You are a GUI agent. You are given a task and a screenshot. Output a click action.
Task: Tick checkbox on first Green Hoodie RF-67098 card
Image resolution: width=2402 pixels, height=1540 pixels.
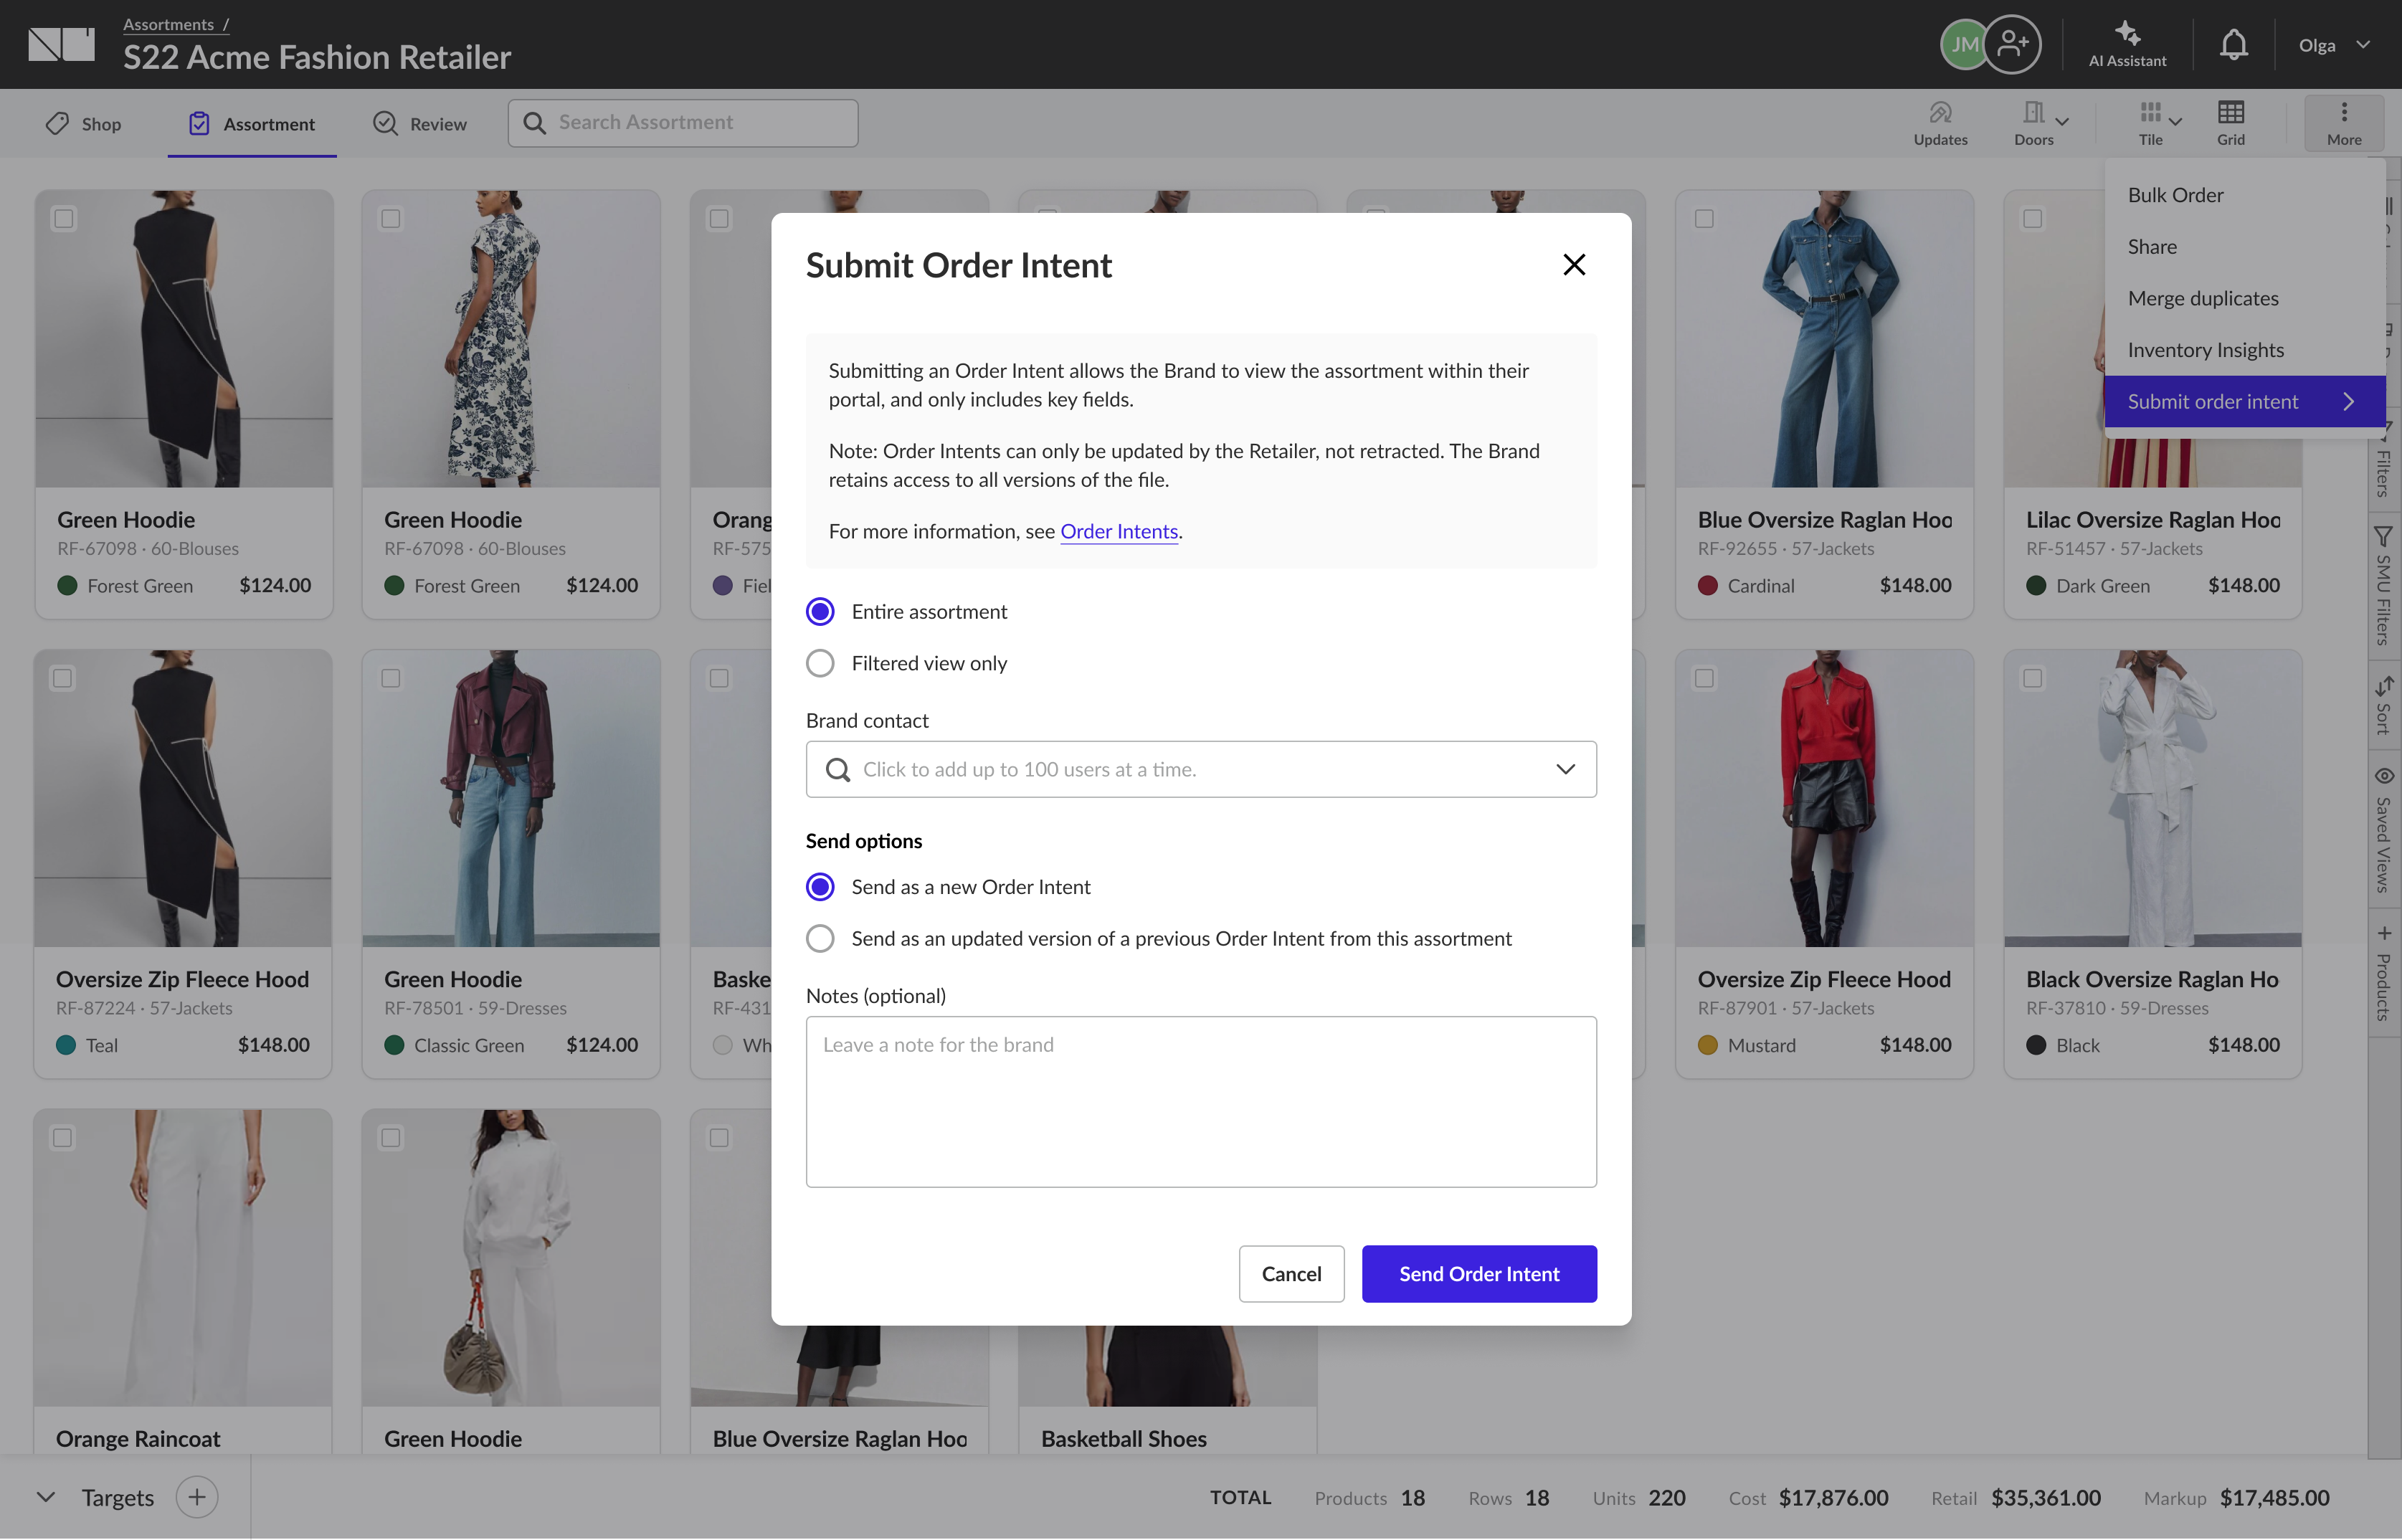64,218
